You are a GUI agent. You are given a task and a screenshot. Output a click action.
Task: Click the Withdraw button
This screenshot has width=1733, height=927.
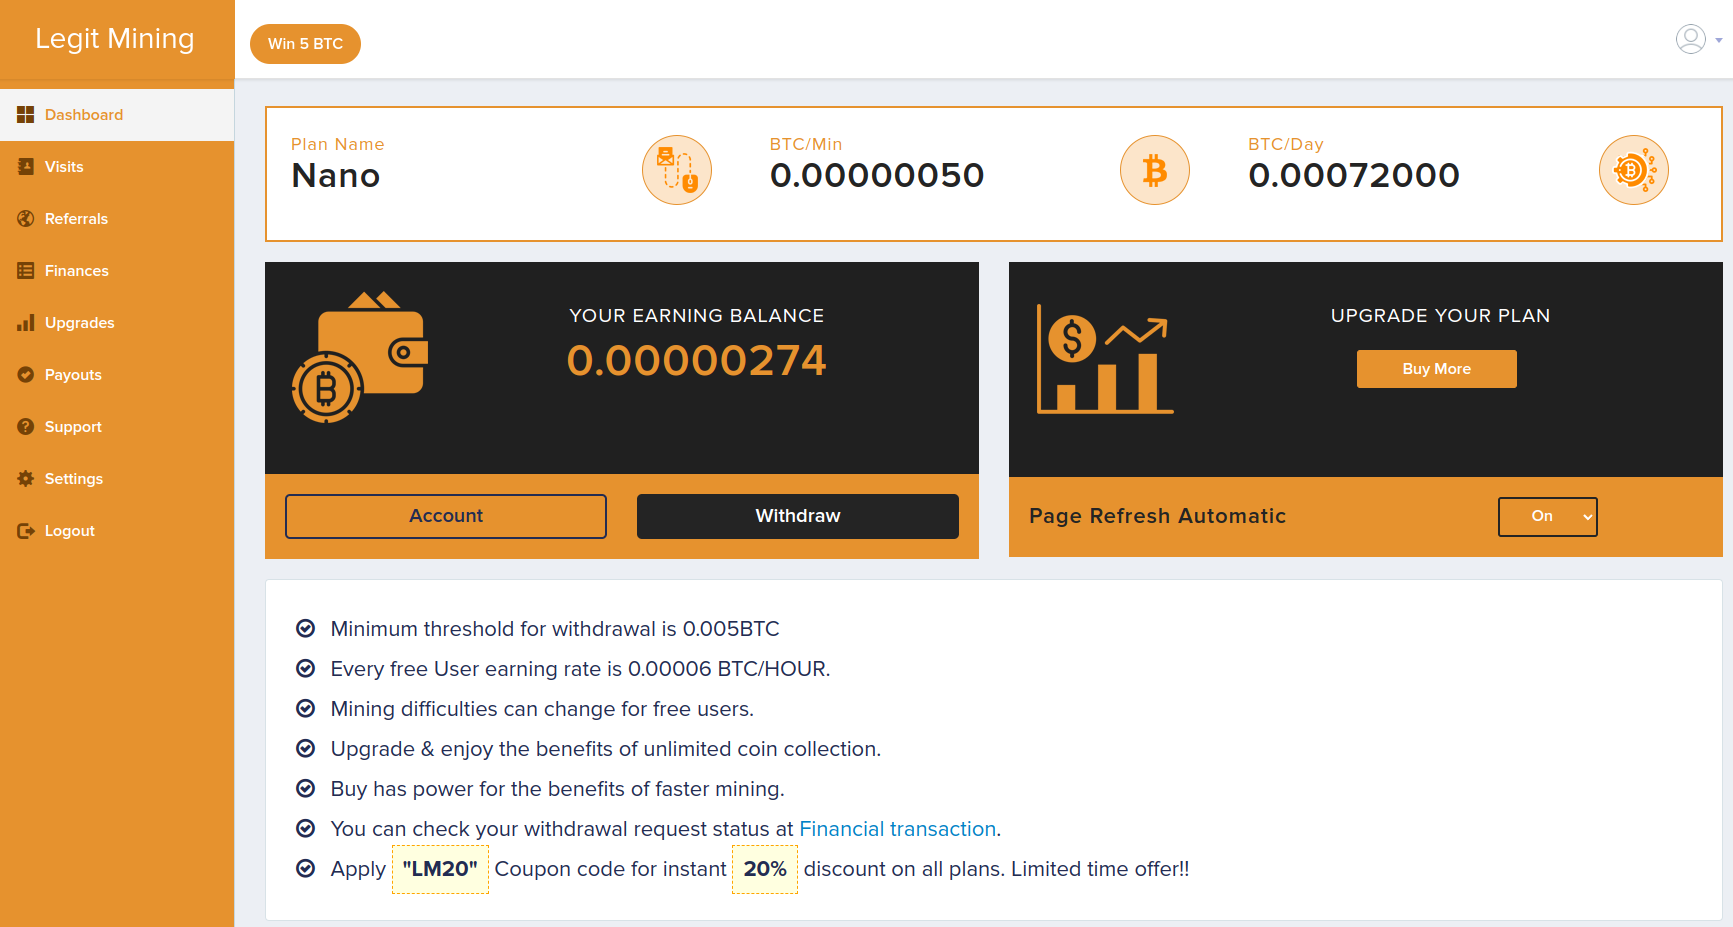(x=798, y=516)
